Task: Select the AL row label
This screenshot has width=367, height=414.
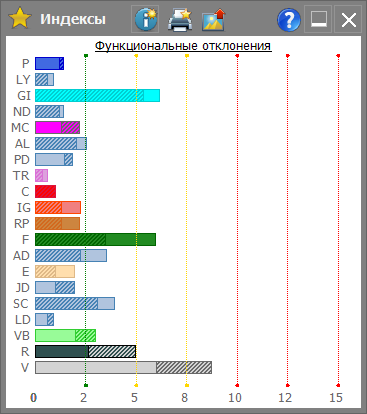Action: [x=22, y=143]
